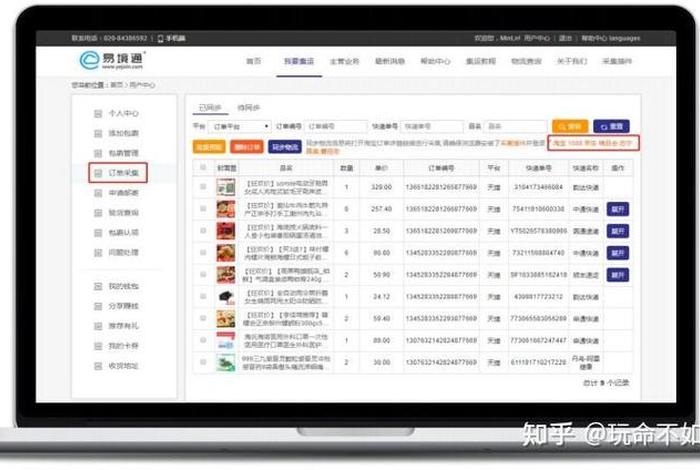Open 申请邮寄 in the sidebar
Screen dimensions: 700x470
124,193
